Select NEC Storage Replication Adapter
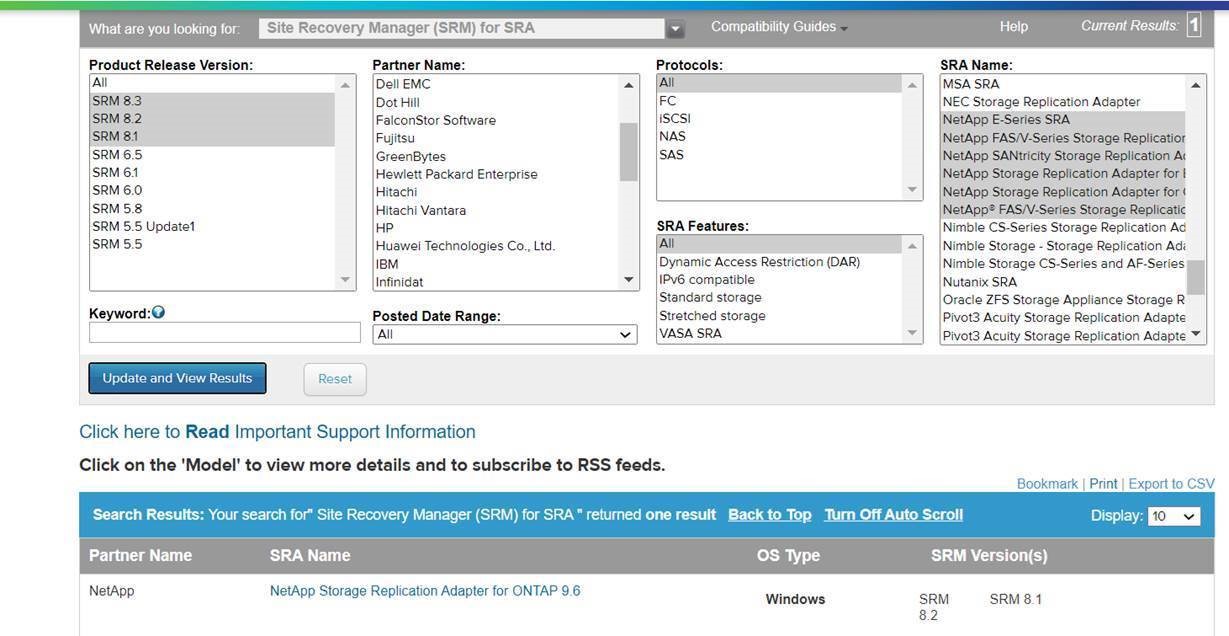This screenshot has height=636, width=1229. click(x=1063, y=102)
